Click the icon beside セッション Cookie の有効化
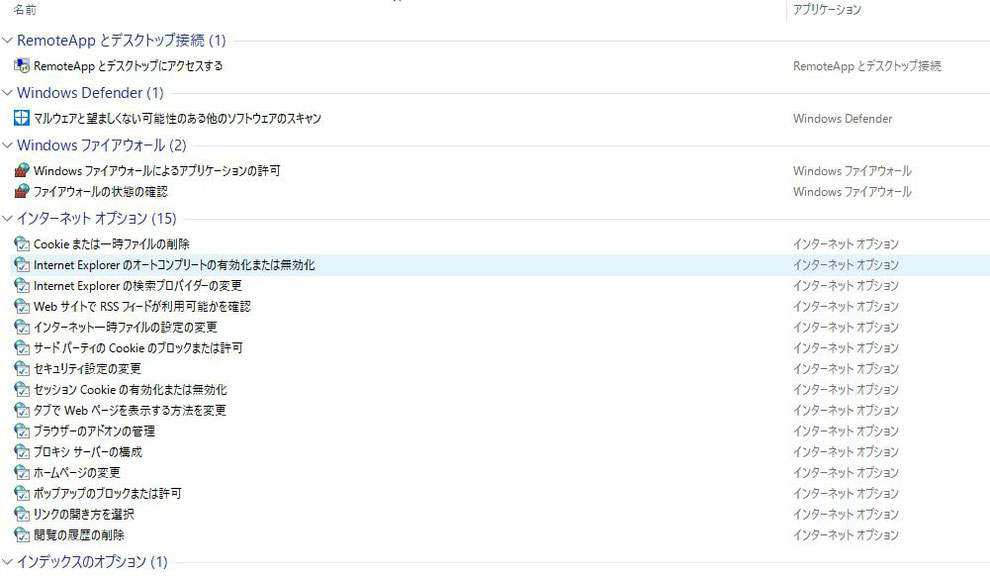 [x=21, y=389]
